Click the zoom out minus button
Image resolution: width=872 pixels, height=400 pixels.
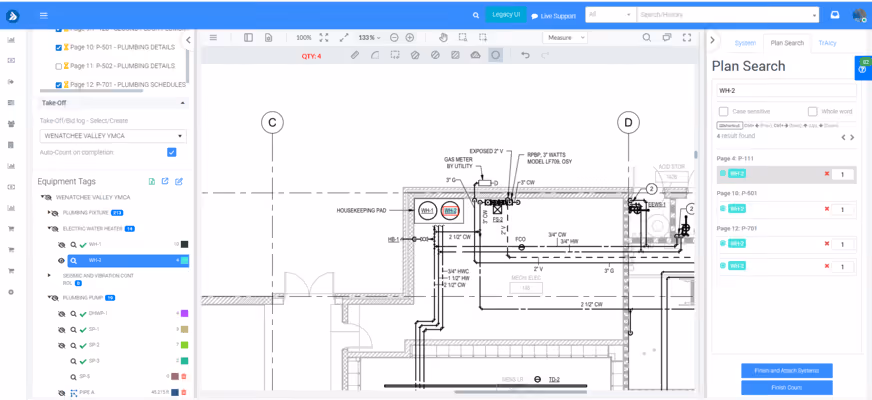[394, 37]
